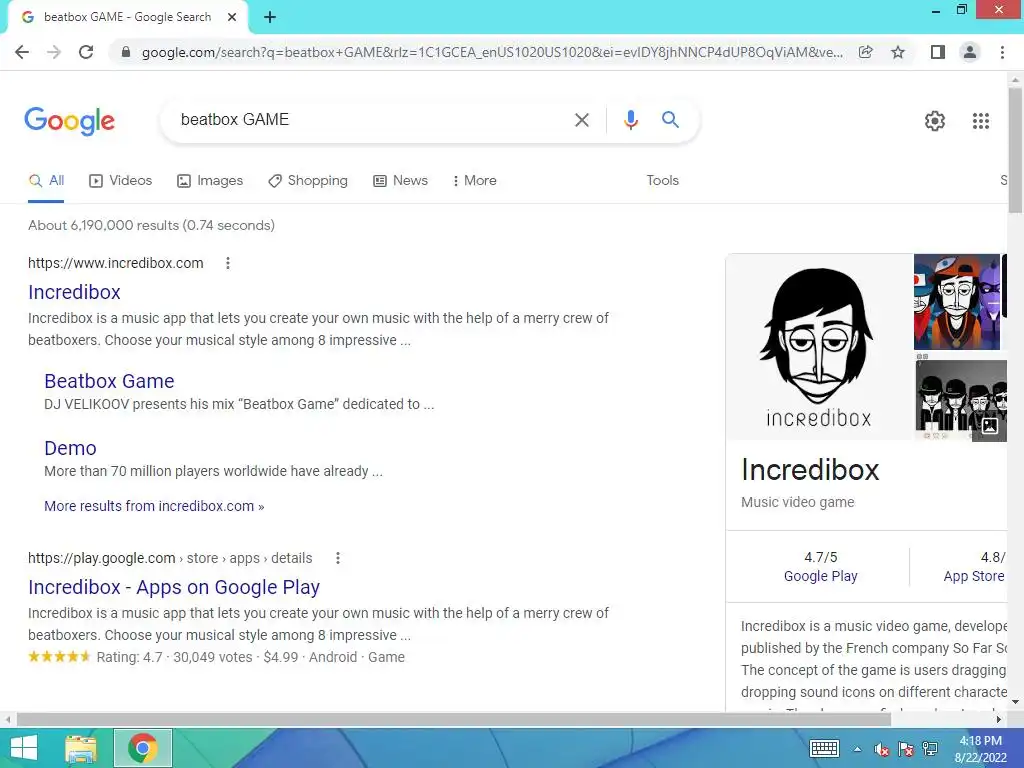Click vertical scrollbar down arrow
1024x768 pixels.
tap(1016, 702)
